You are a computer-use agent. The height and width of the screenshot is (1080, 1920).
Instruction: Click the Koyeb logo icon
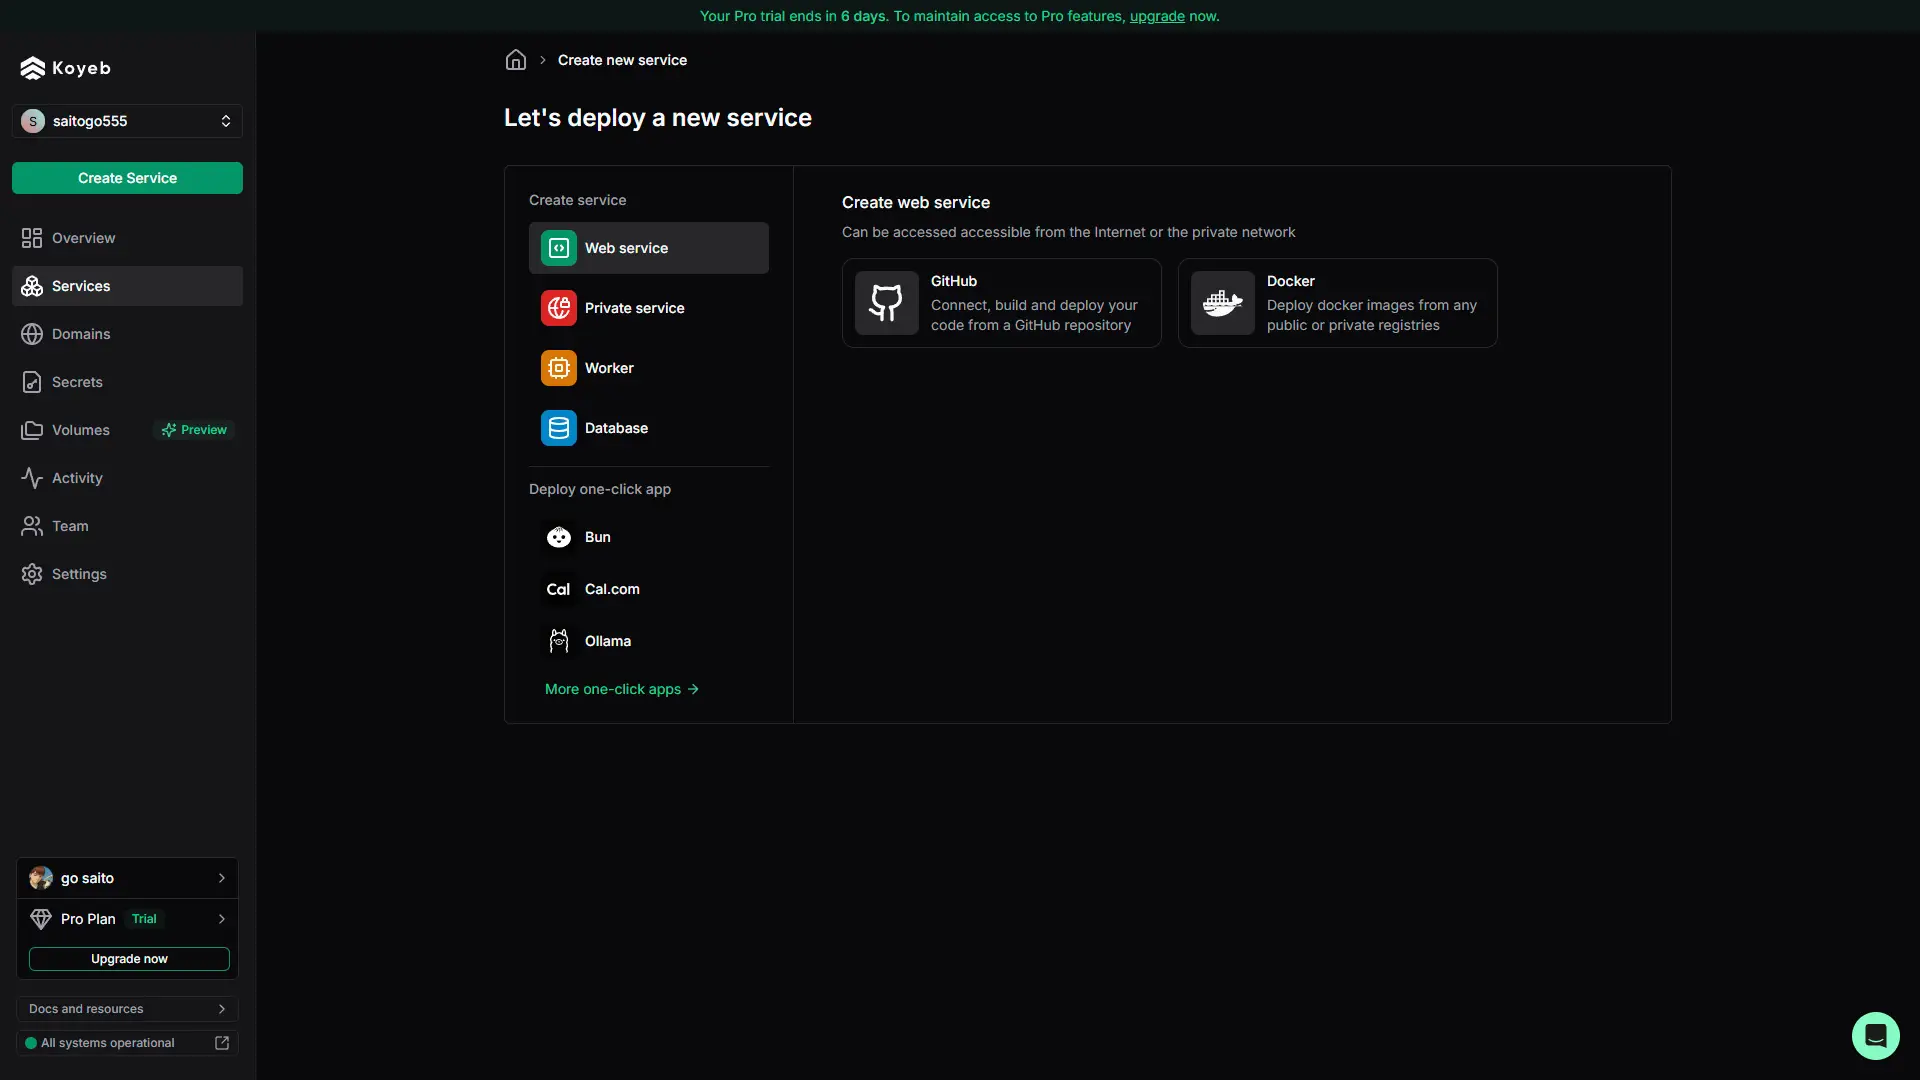click(32, 68)
